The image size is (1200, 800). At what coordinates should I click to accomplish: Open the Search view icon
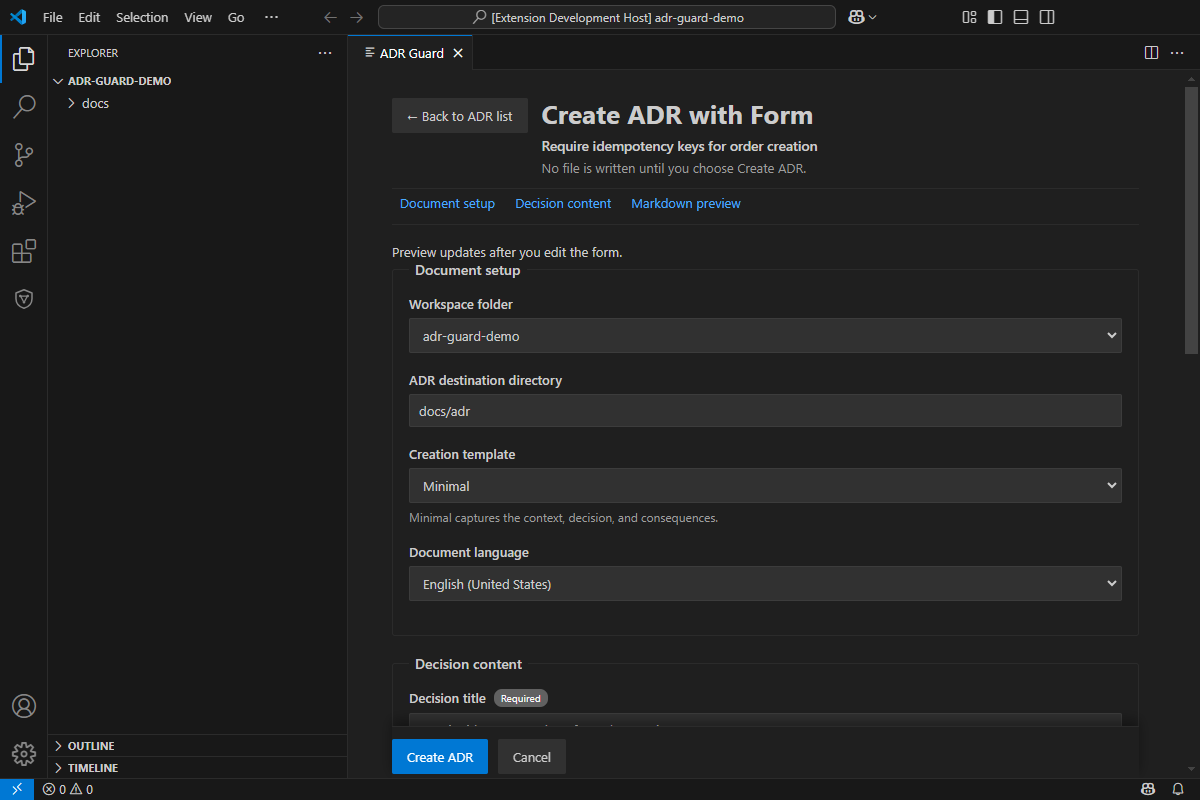[x=24, y=107]
